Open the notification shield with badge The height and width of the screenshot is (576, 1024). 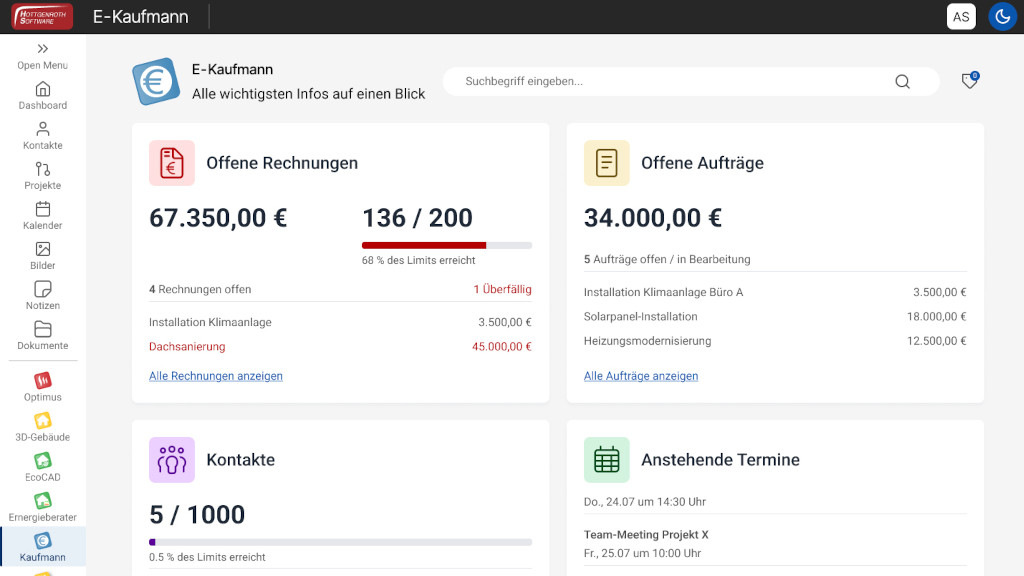click(x=968, y=81)
